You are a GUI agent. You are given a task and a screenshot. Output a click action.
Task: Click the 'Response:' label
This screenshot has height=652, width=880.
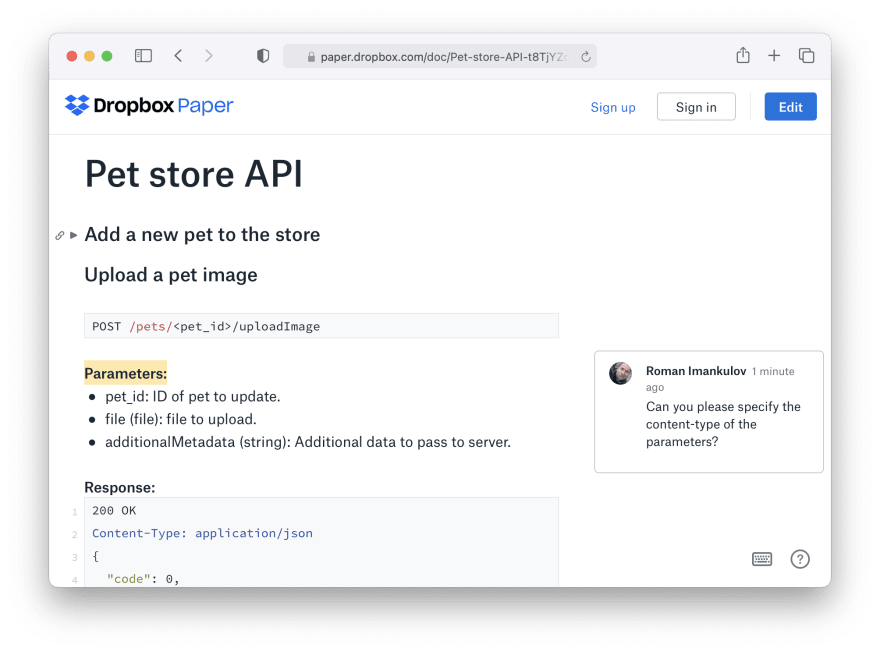coord(120,487)
